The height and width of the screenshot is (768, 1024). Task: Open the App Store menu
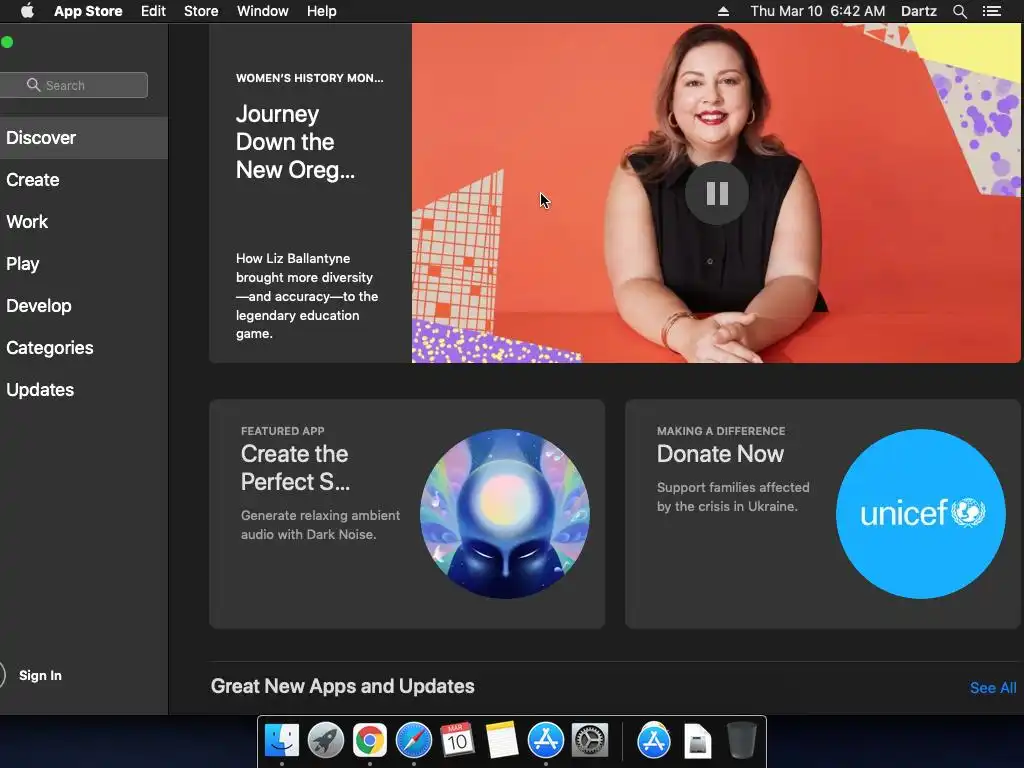(88, 11)
